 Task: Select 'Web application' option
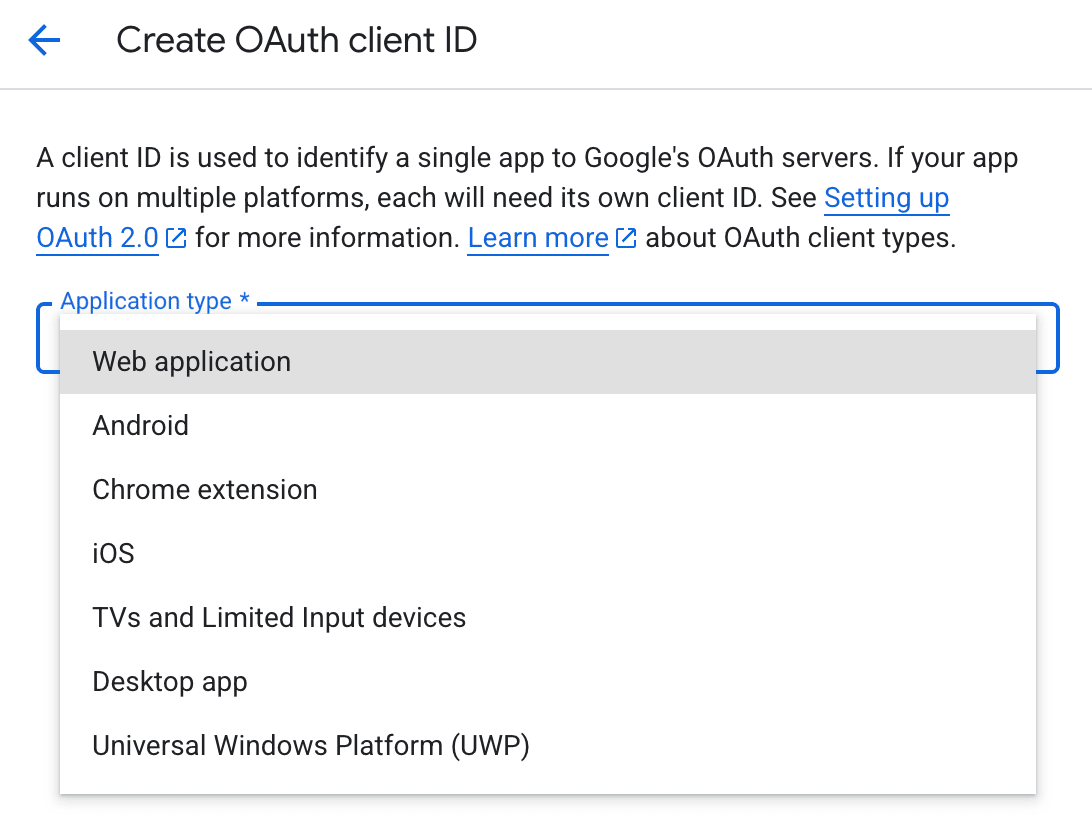coord(192,362)
